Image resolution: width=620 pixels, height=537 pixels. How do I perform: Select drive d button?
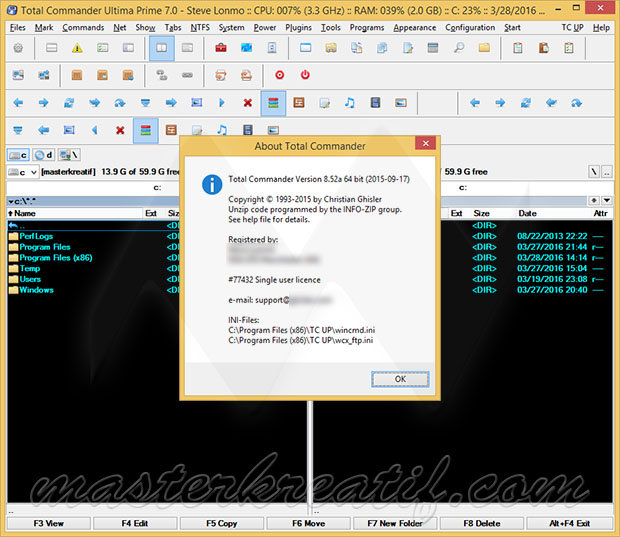coord(43,155)
